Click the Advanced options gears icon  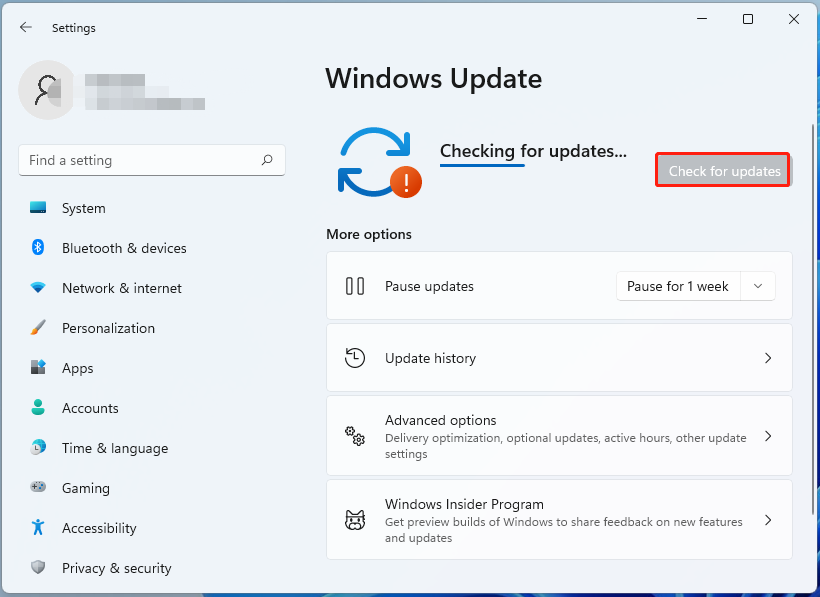355,435
